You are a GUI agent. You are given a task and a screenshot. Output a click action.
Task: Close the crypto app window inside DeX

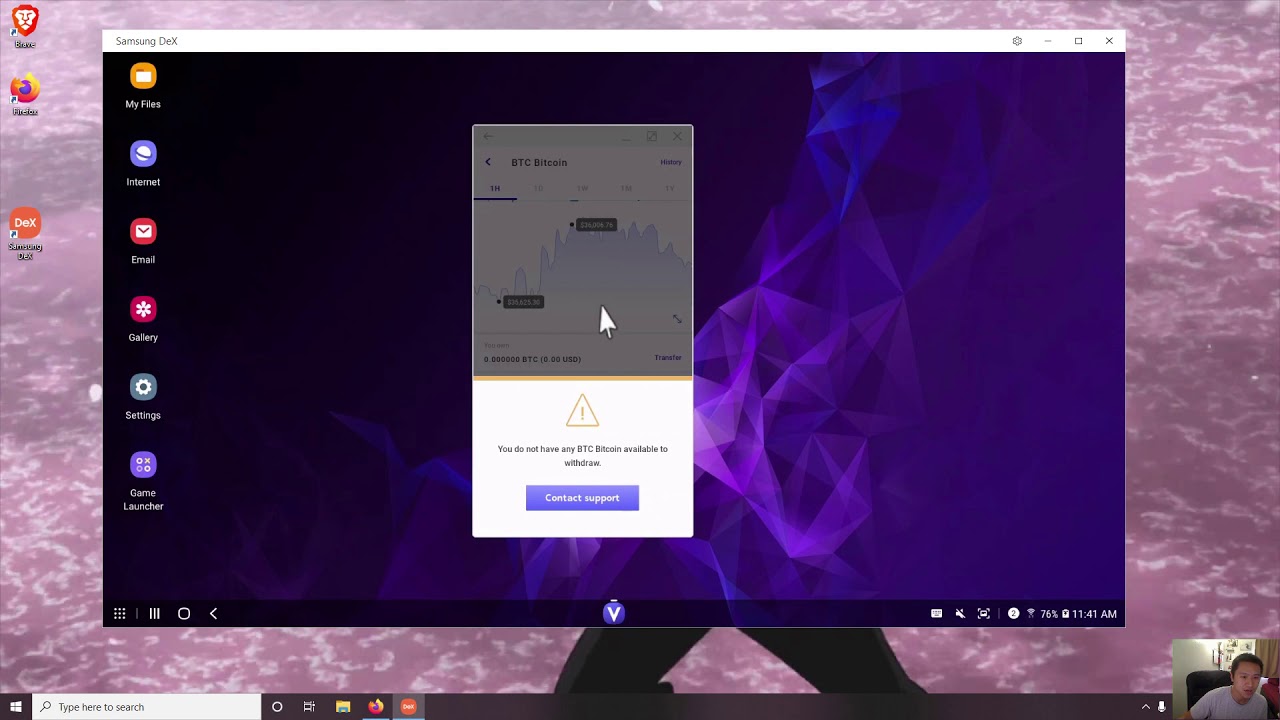tap(677, 136)
